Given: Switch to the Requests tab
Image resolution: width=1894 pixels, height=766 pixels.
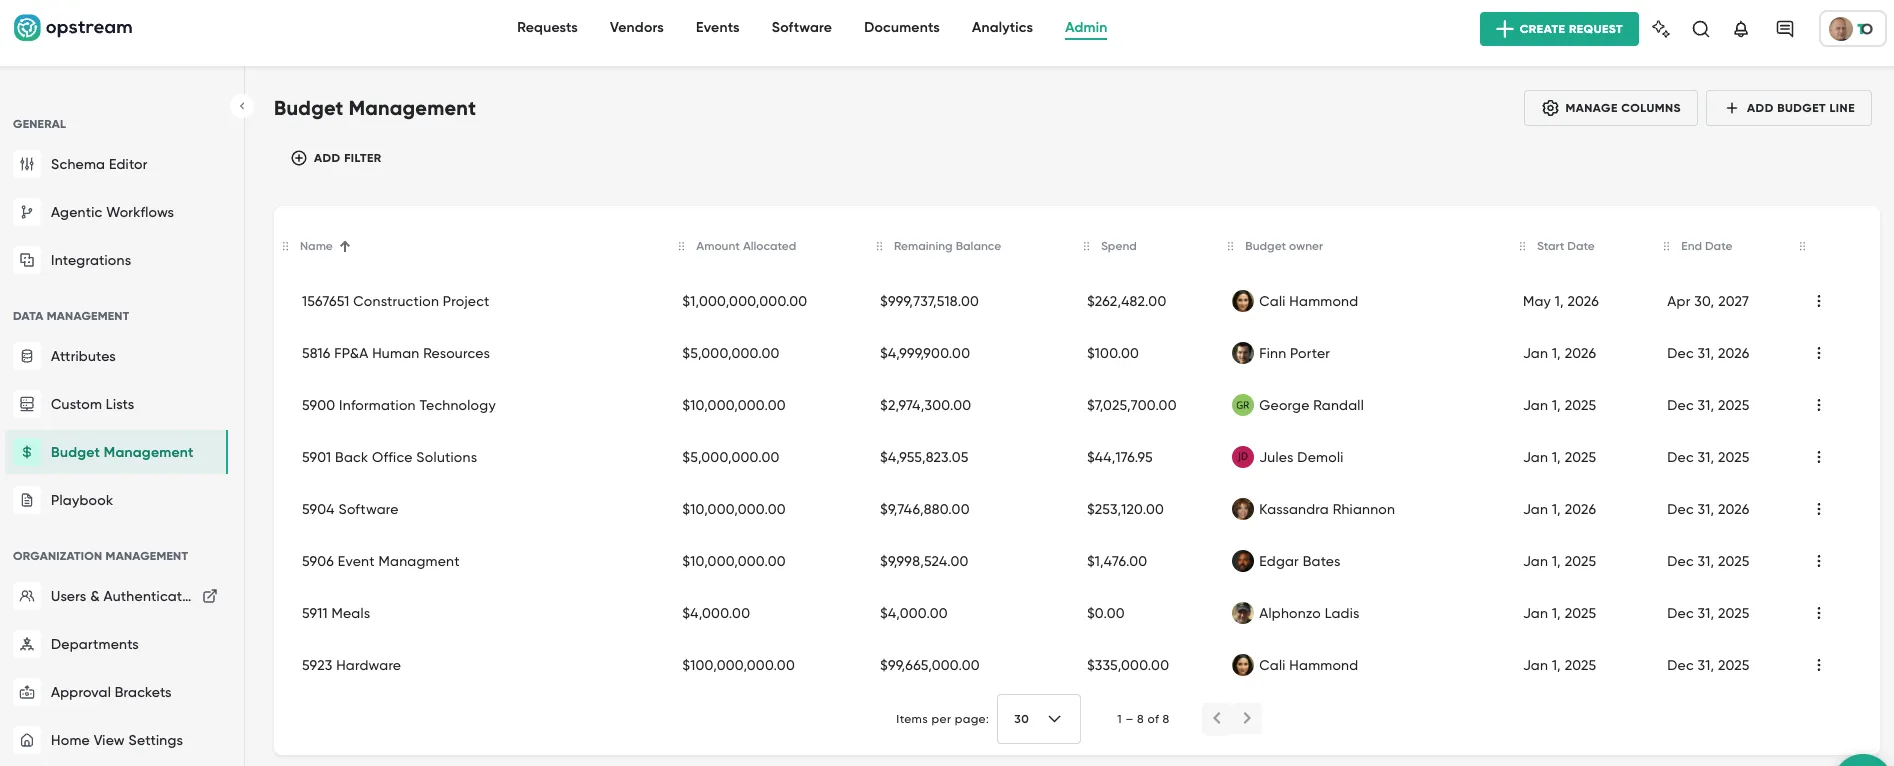Looking at the screenshot, I should coord(547,28).
